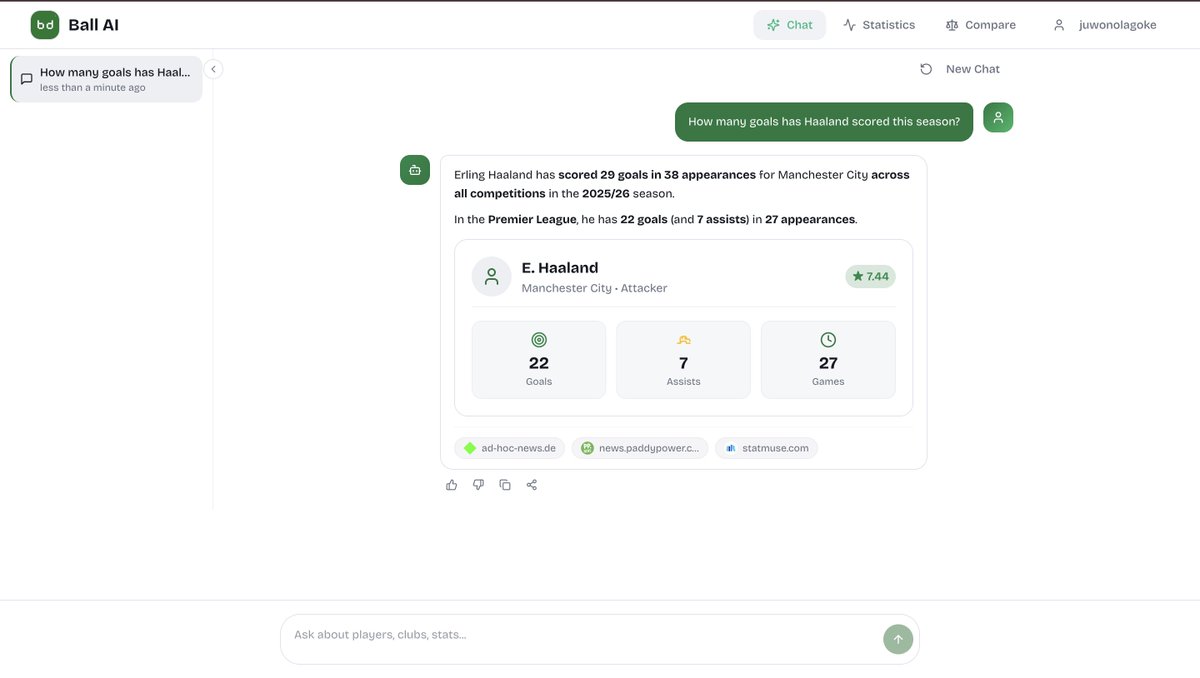Image resolution: width=1200 pixels, height=678 pixels.
Task: Open the ad-hoc-news.de source link
Action: [x=510, y=448]
